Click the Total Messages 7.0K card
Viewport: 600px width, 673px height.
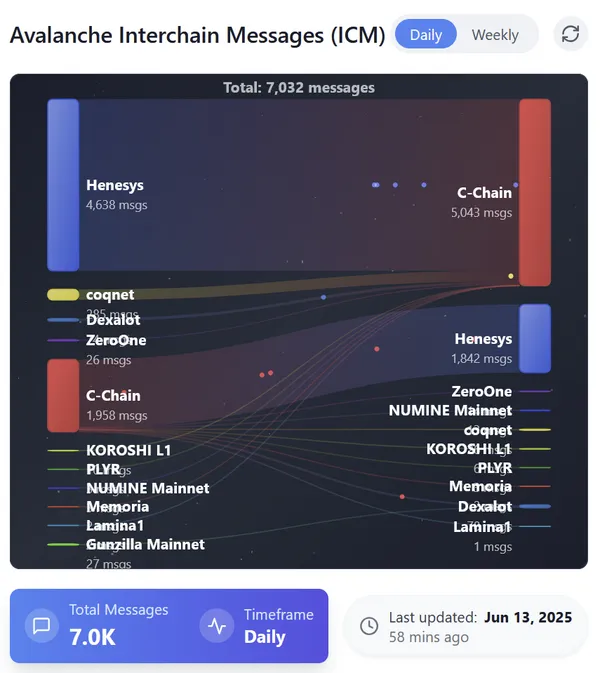tap(169, 626)
